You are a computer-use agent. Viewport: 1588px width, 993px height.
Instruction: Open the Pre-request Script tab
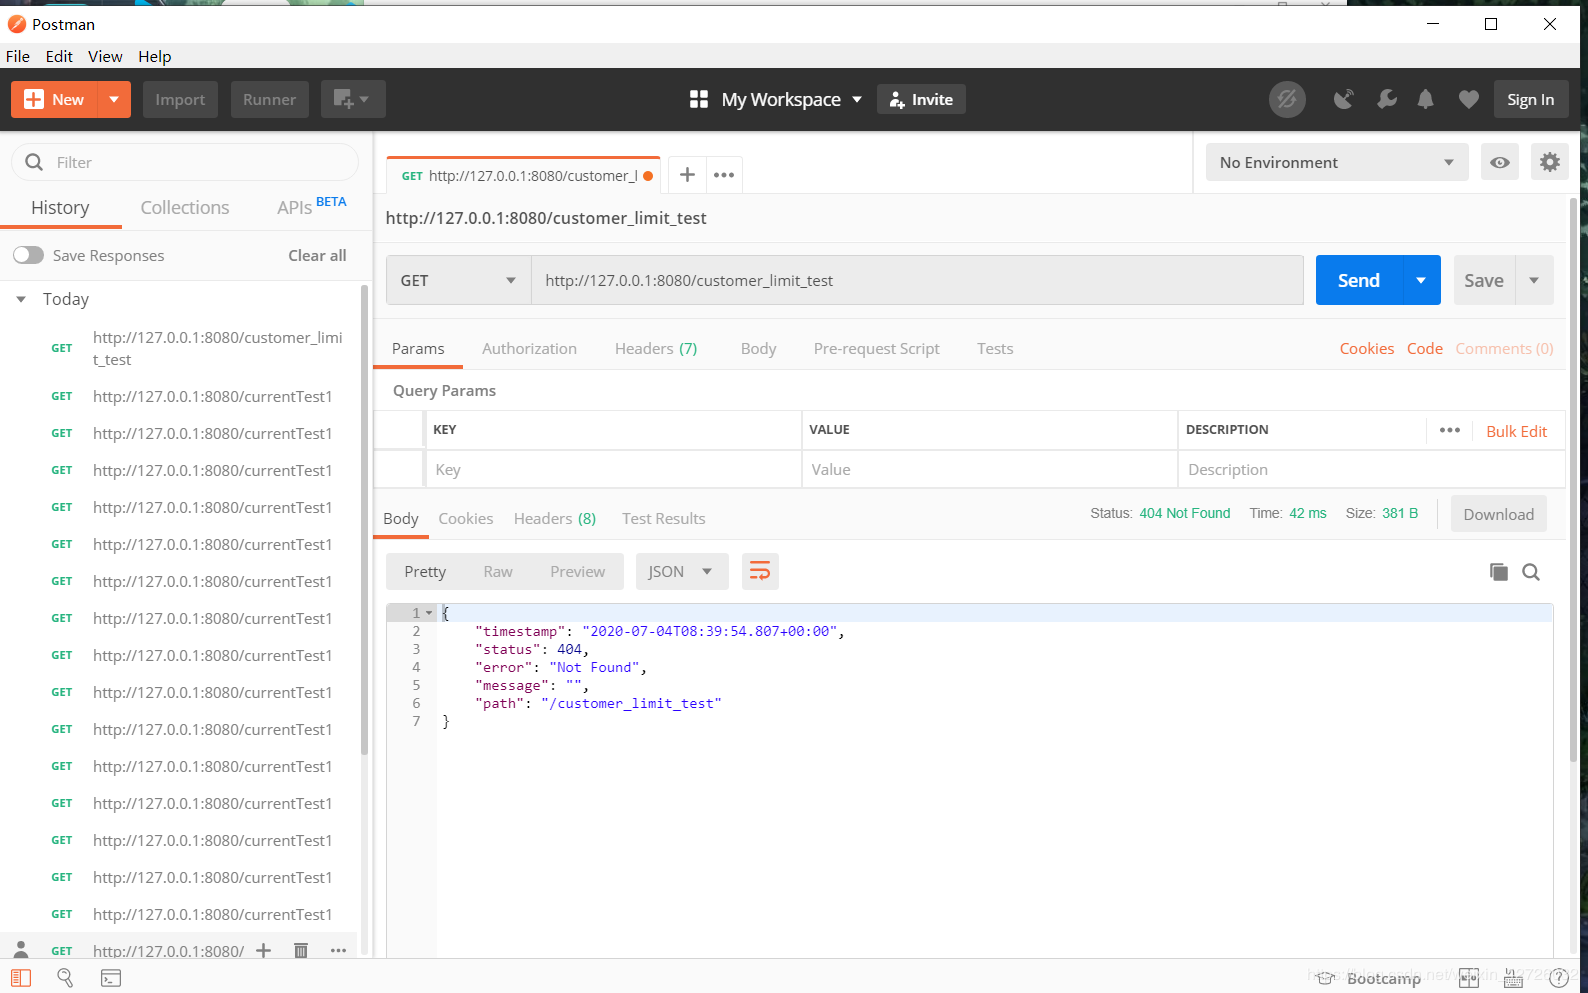coord(876,348)
